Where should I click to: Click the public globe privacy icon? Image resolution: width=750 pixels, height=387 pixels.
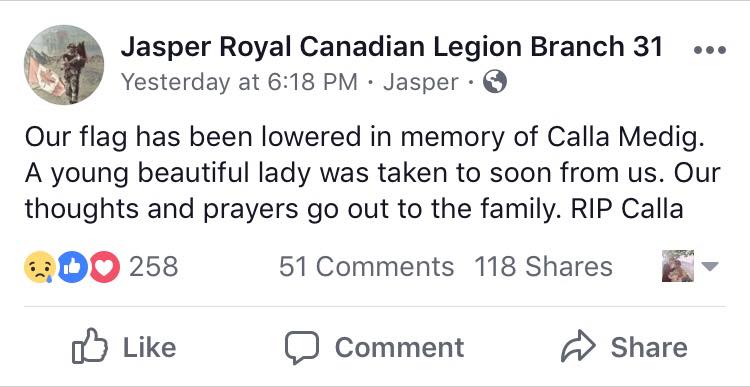pos(495,82)
